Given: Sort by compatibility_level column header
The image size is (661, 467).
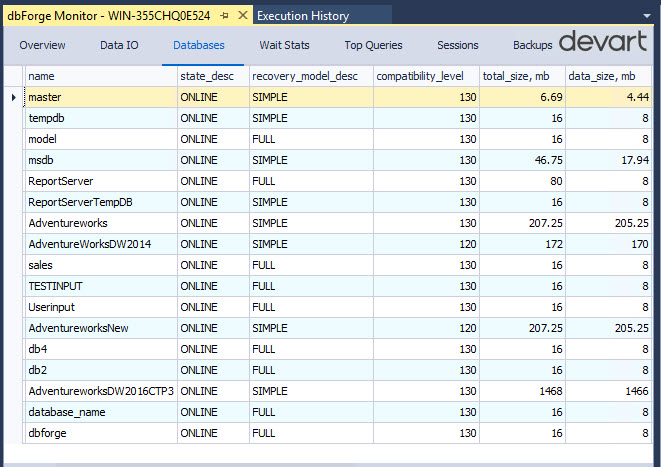Looking at the screenshot, I should coord(426,76).
